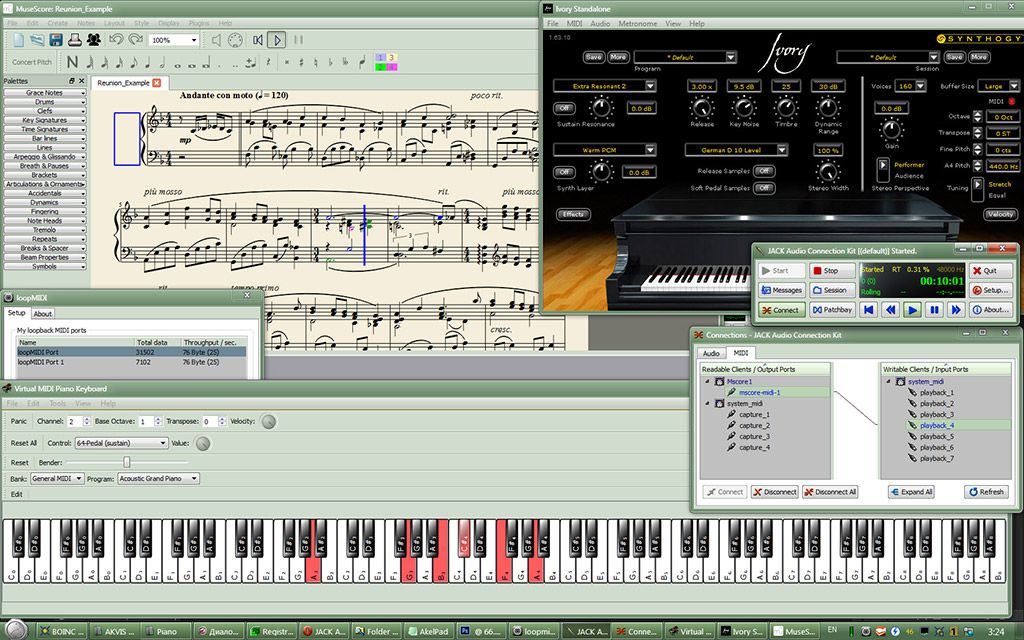Toggle Concert Pitch button

pyautogui.click(x=32, y=62)
